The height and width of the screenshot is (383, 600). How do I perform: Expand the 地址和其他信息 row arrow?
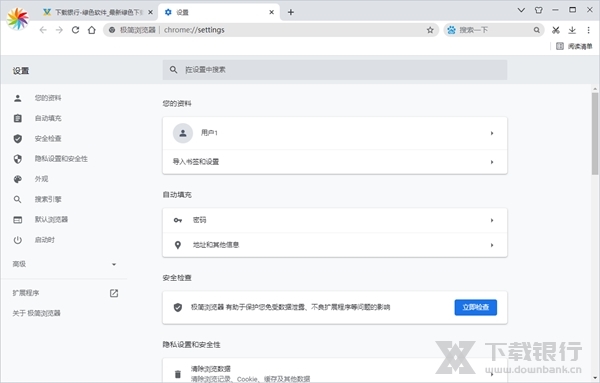point(492,245)
